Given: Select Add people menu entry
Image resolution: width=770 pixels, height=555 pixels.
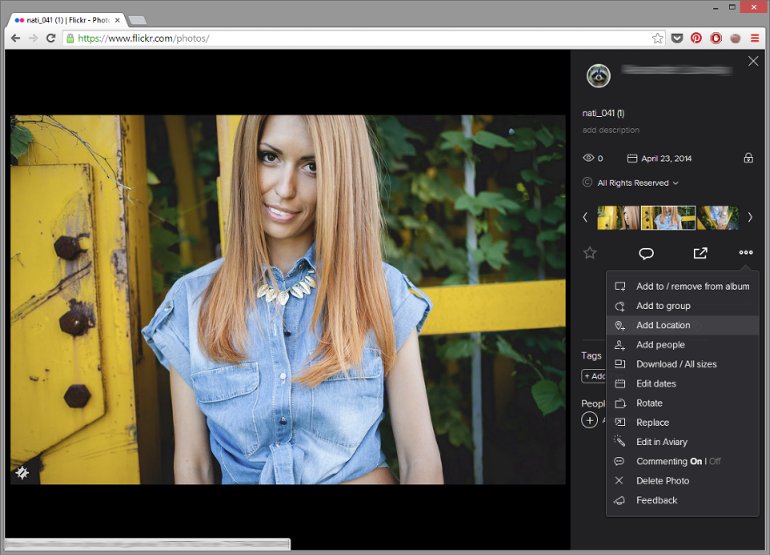Looking at the screenshot, I should 683,345.
